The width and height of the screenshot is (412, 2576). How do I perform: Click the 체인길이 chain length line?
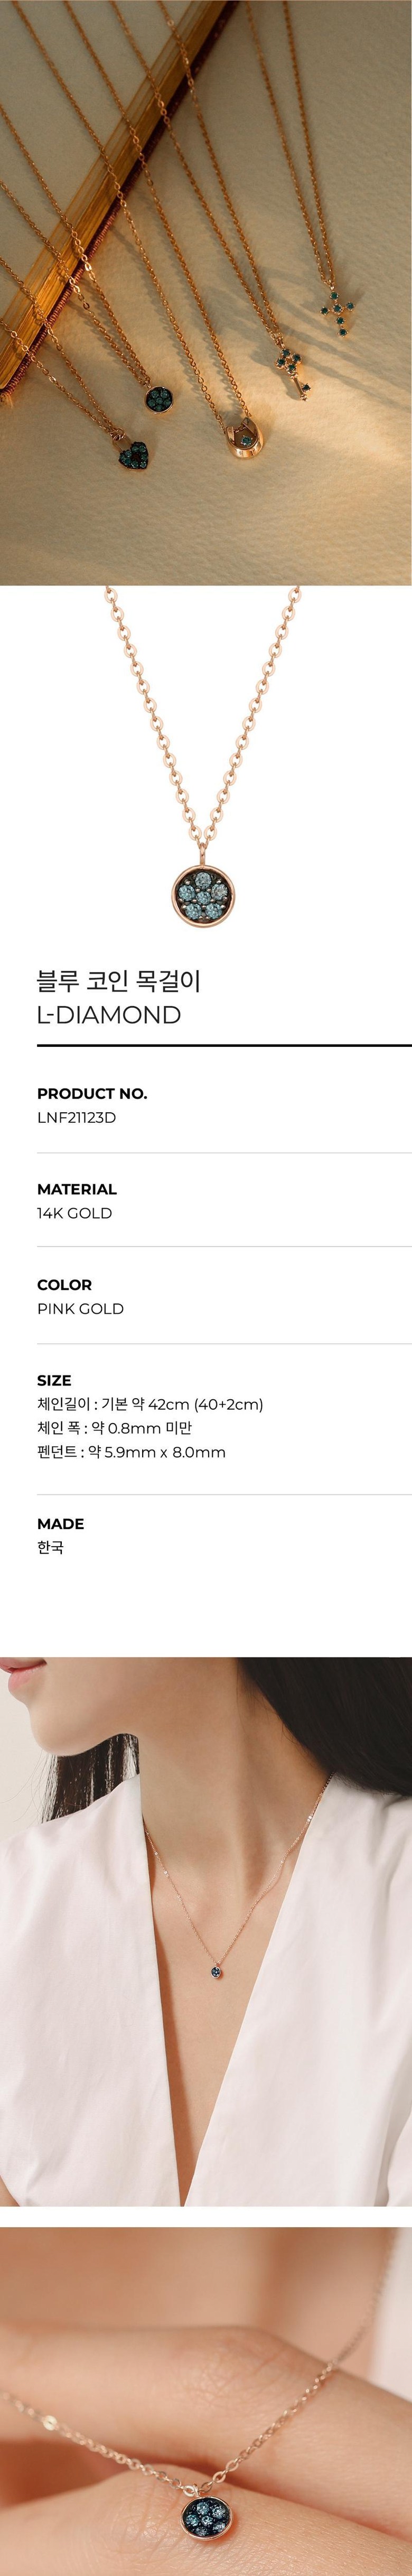click(150, 1404)
